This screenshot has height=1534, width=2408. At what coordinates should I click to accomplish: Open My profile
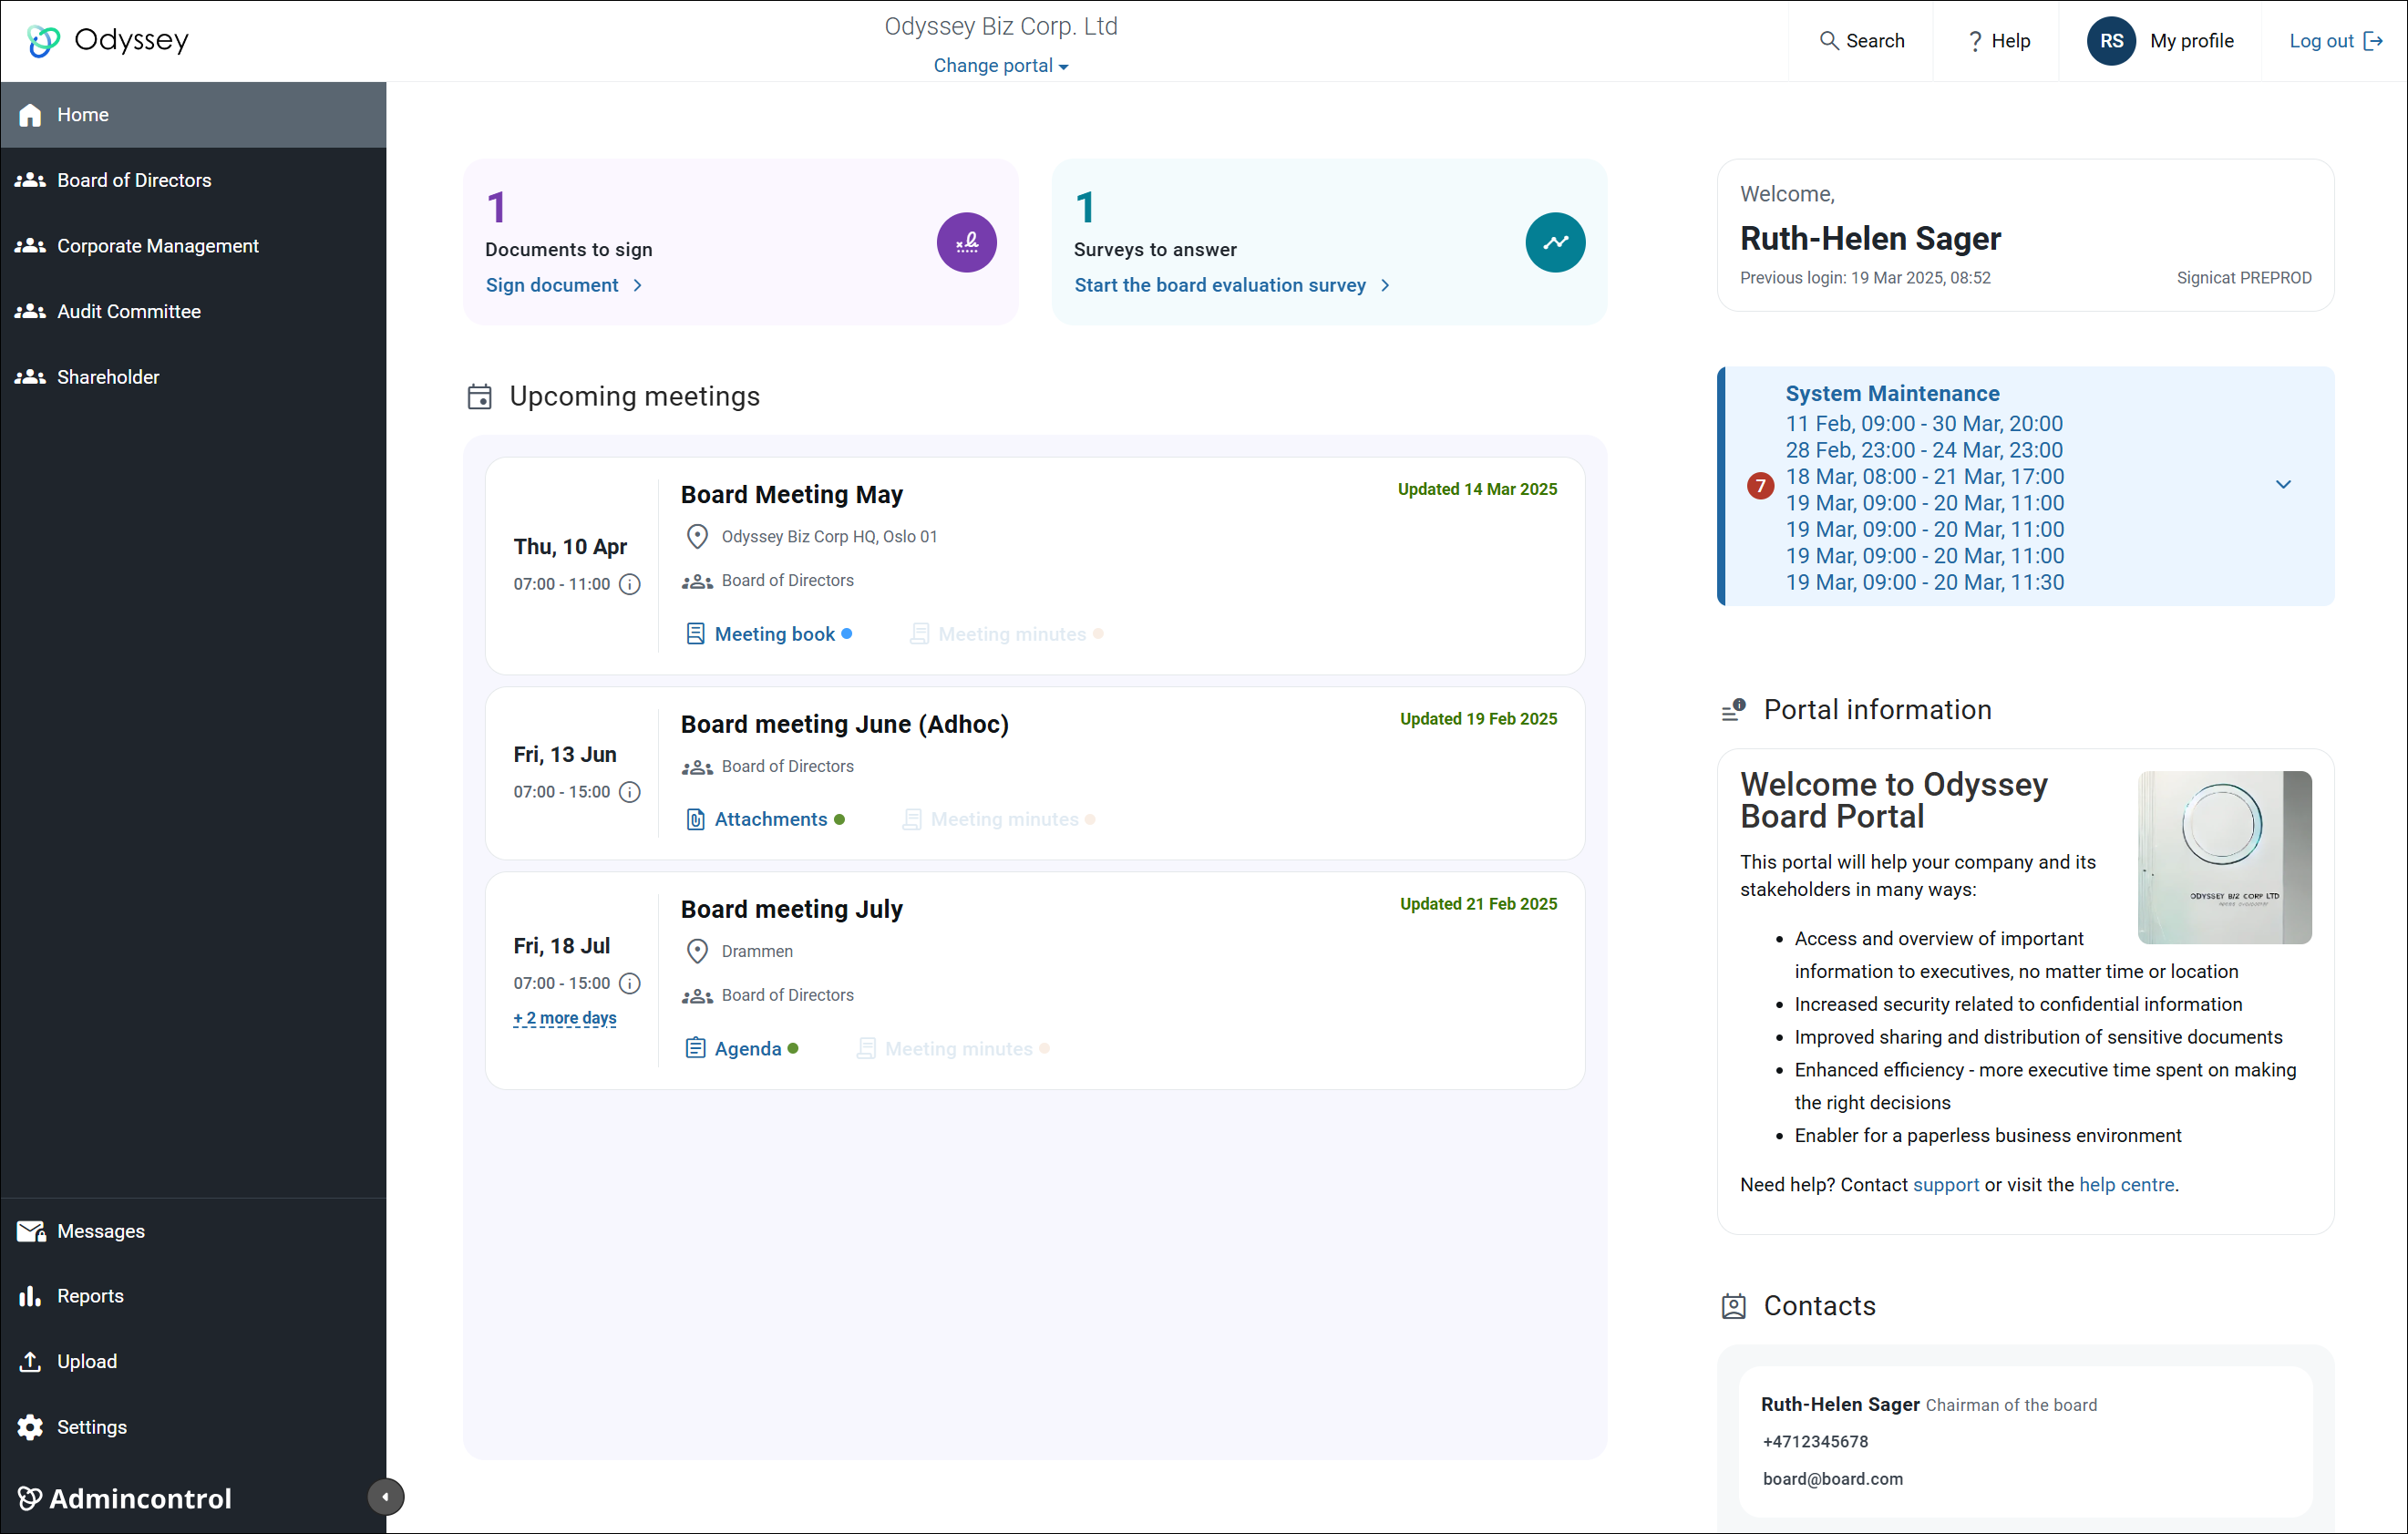click(2191, 41)
